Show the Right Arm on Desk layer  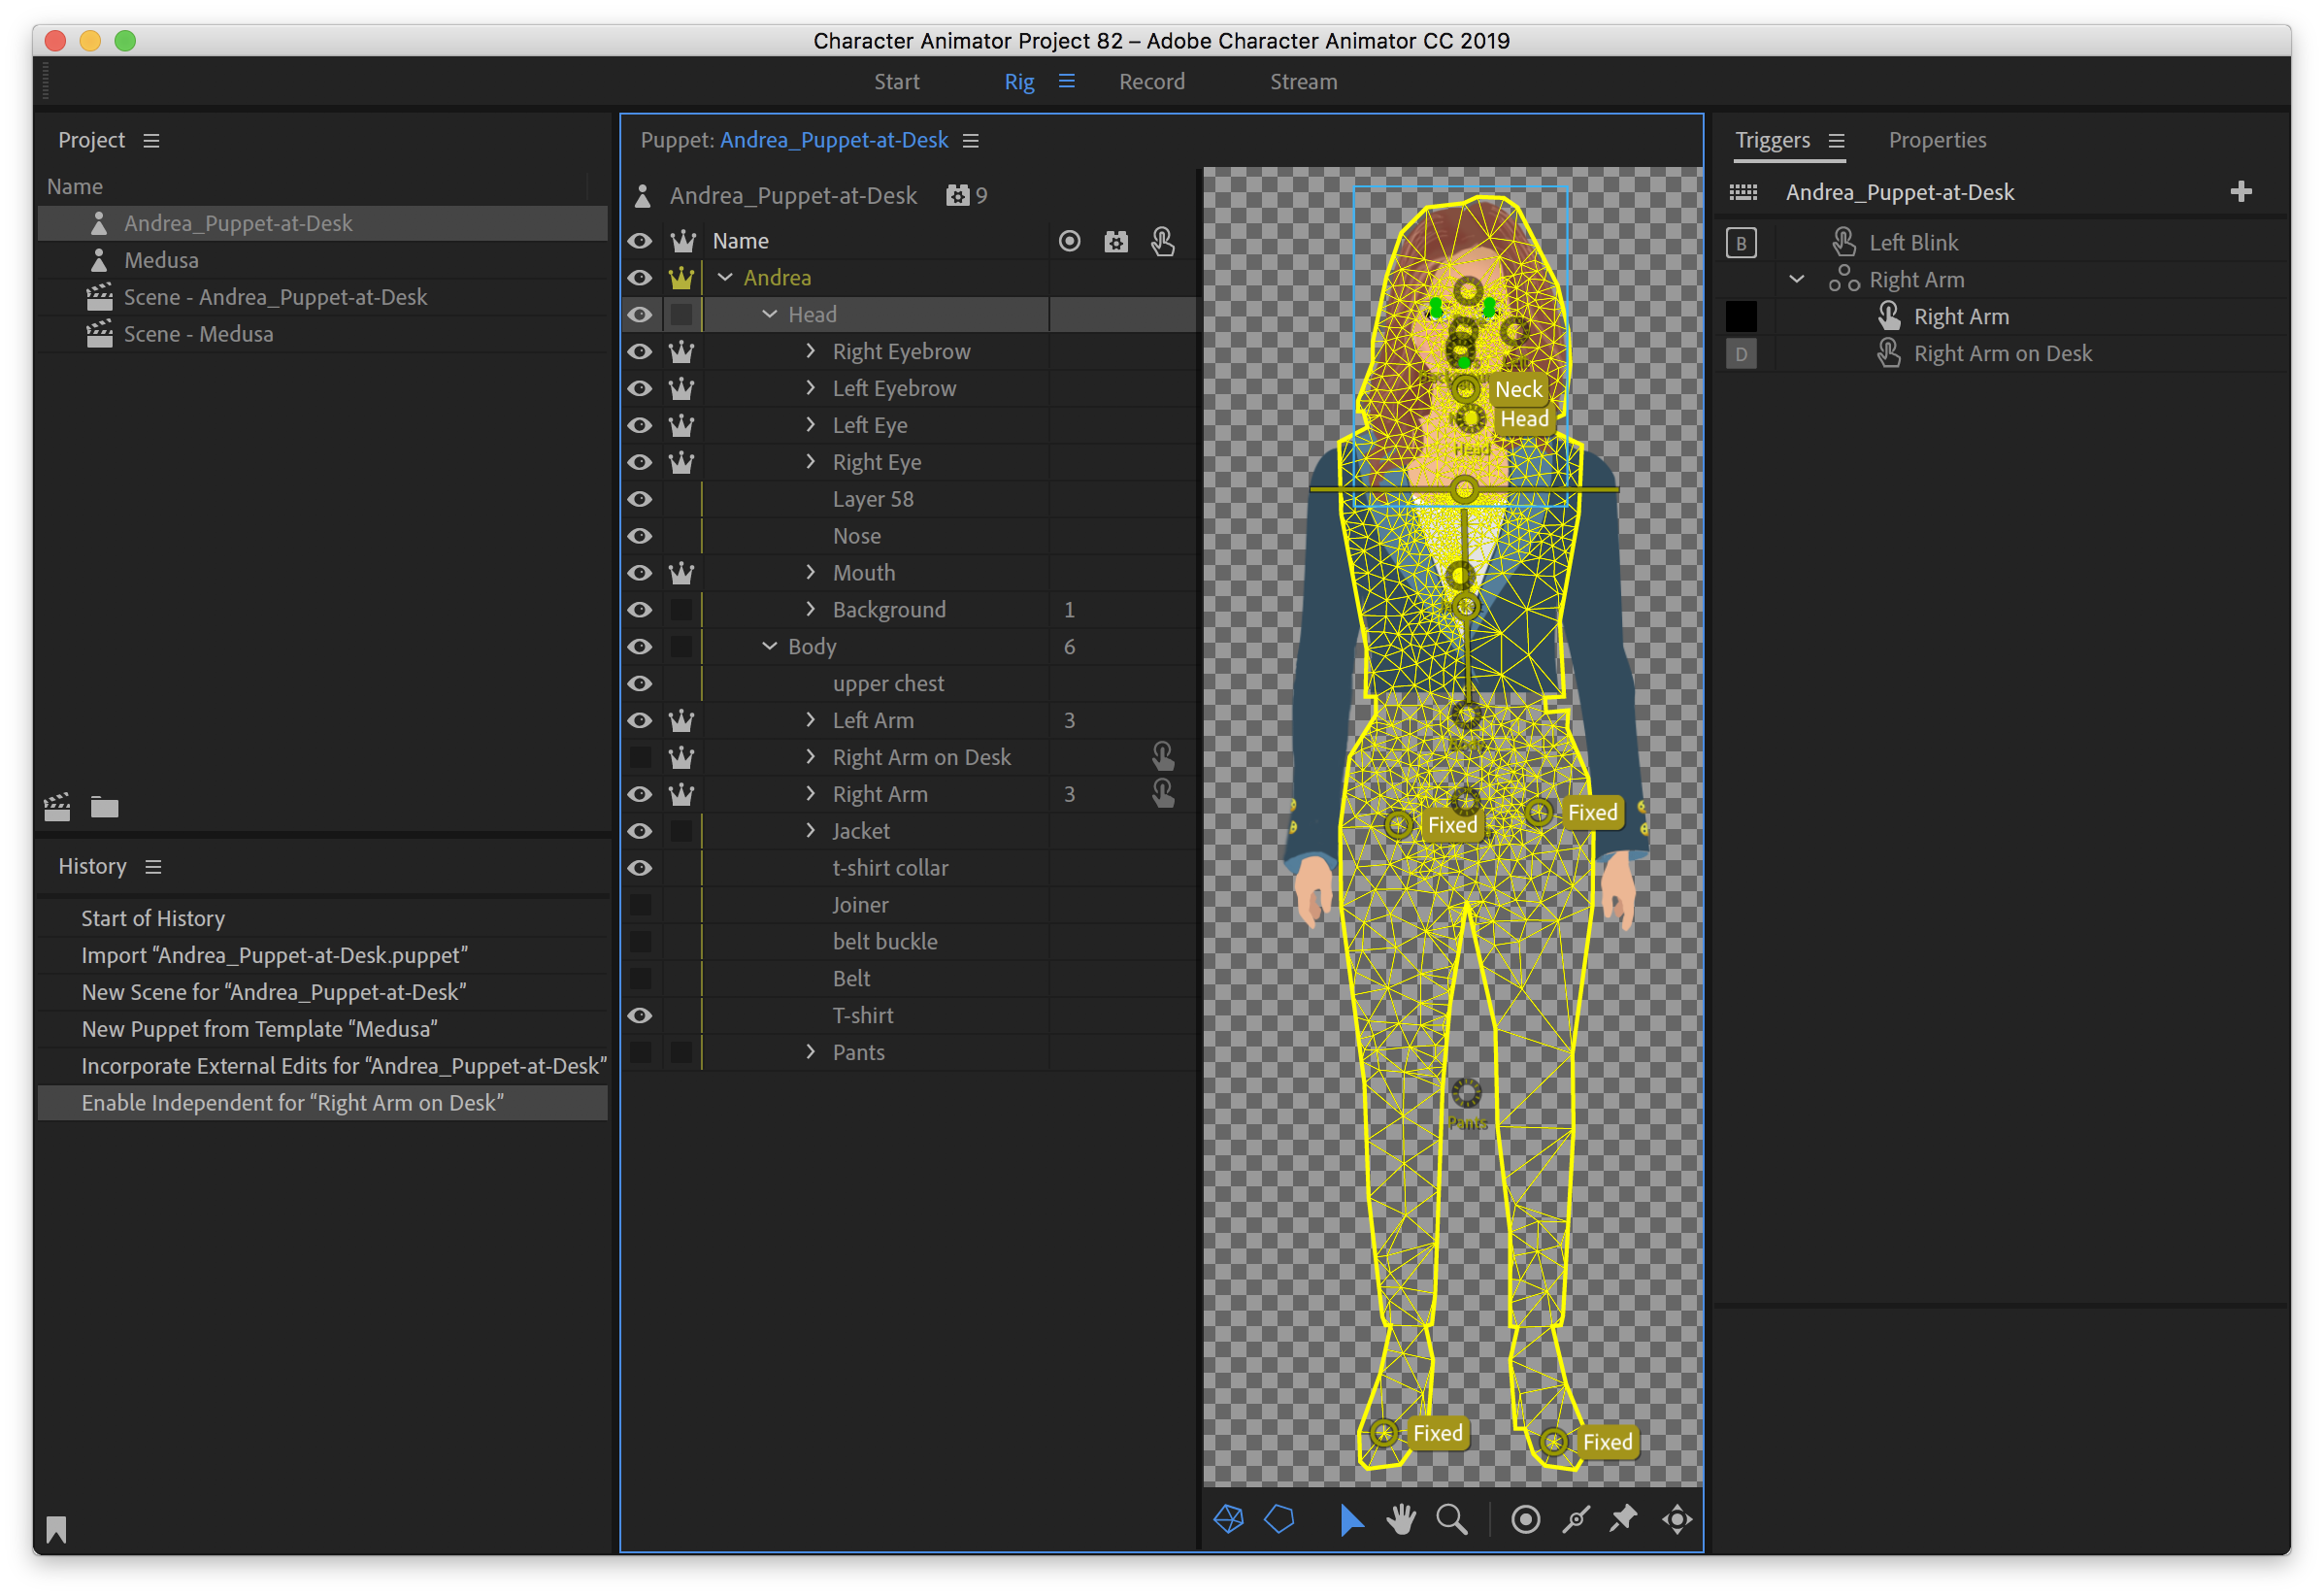[x=640, y=757]
